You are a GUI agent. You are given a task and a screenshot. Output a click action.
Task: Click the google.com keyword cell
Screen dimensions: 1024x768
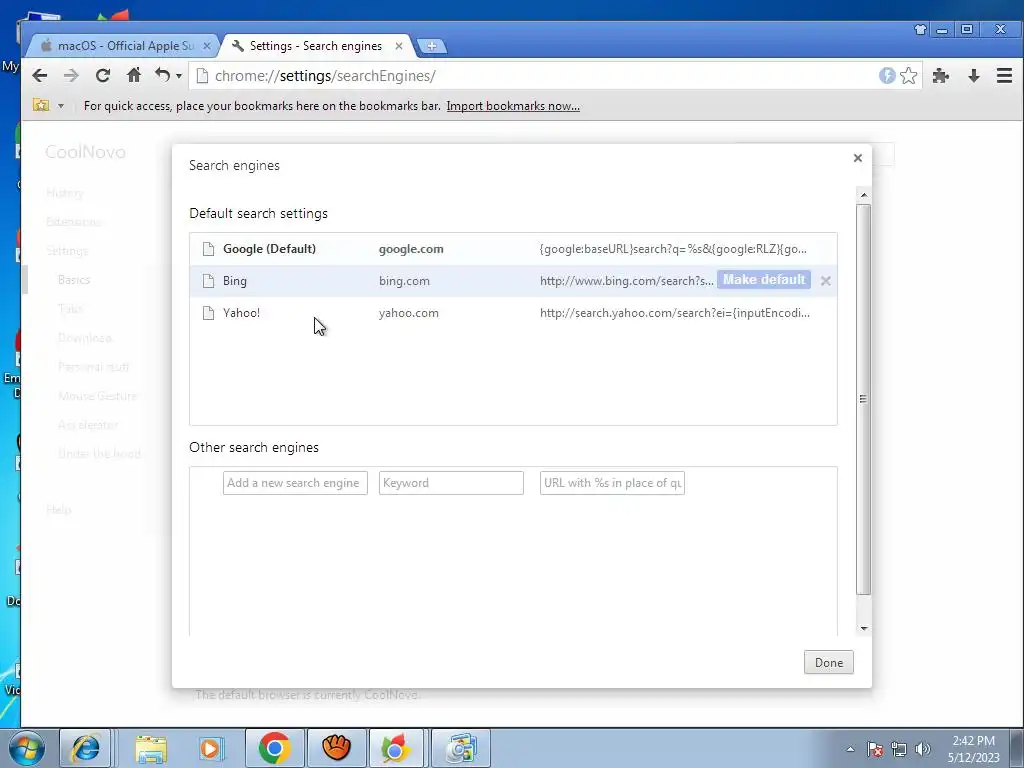(411, 249)
